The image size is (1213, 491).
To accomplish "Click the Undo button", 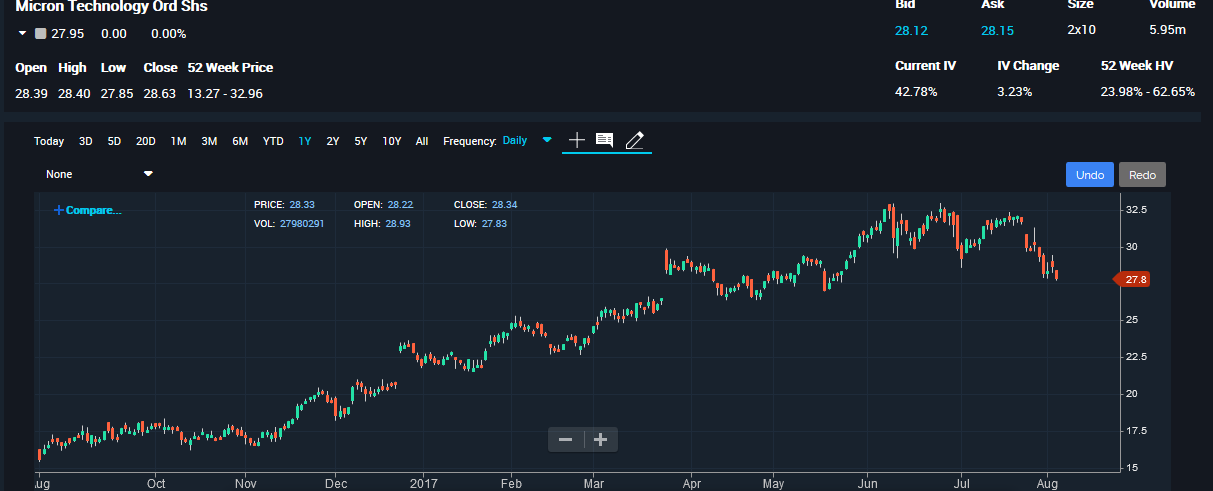I will (x=1090, y=175).
